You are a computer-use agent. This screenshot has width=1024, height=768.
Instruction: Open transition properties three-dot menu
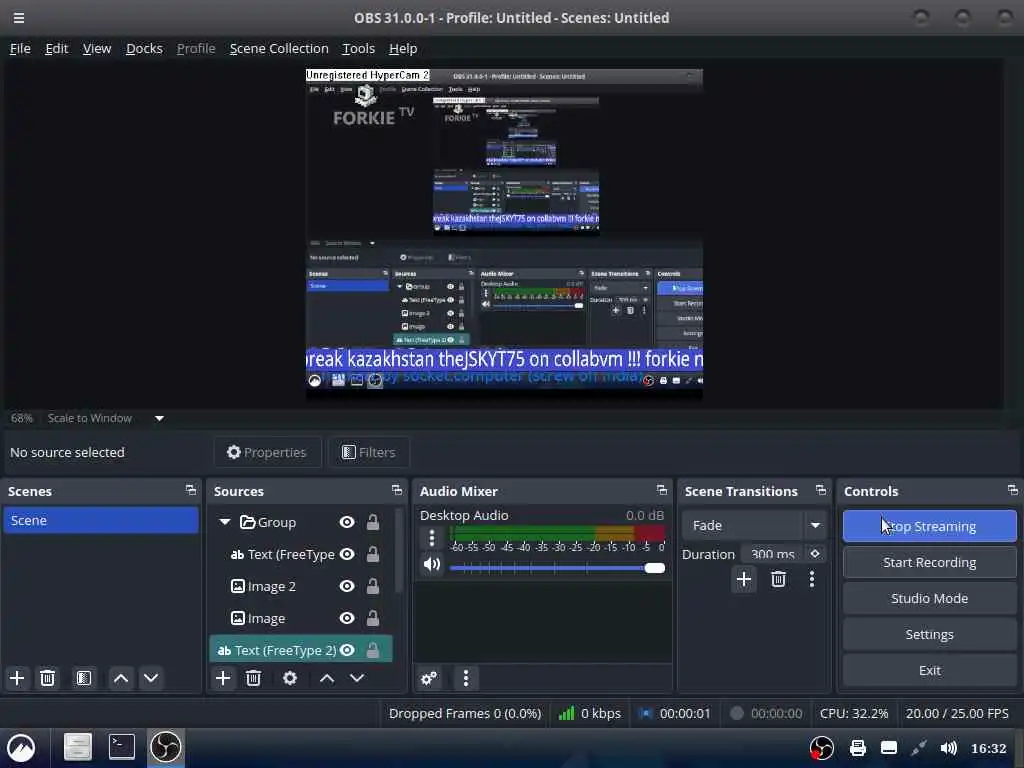(x=812, y=579)
